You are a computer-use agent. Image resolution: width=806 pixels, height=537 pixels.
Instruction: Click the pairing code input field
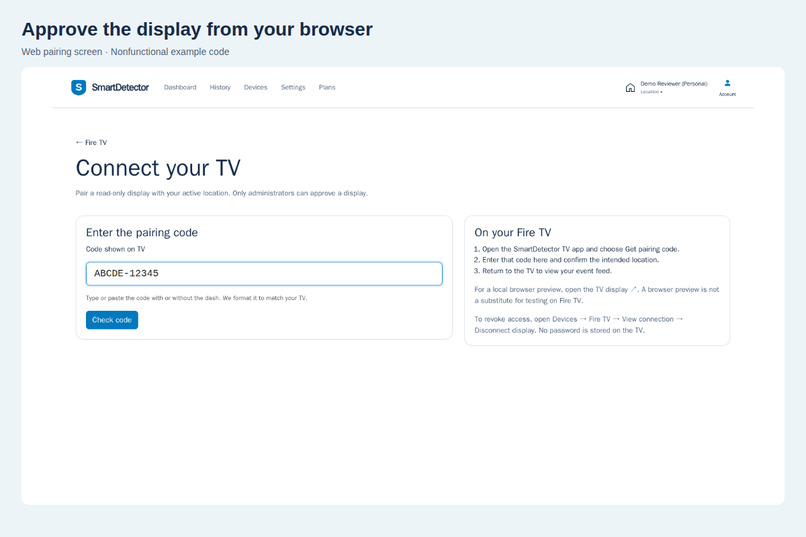click(x=264, y=273)
